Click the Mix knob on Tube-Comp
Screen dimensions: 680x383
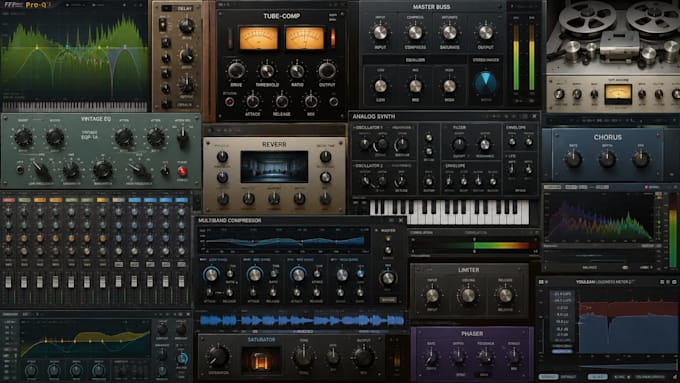pos(311,101)
